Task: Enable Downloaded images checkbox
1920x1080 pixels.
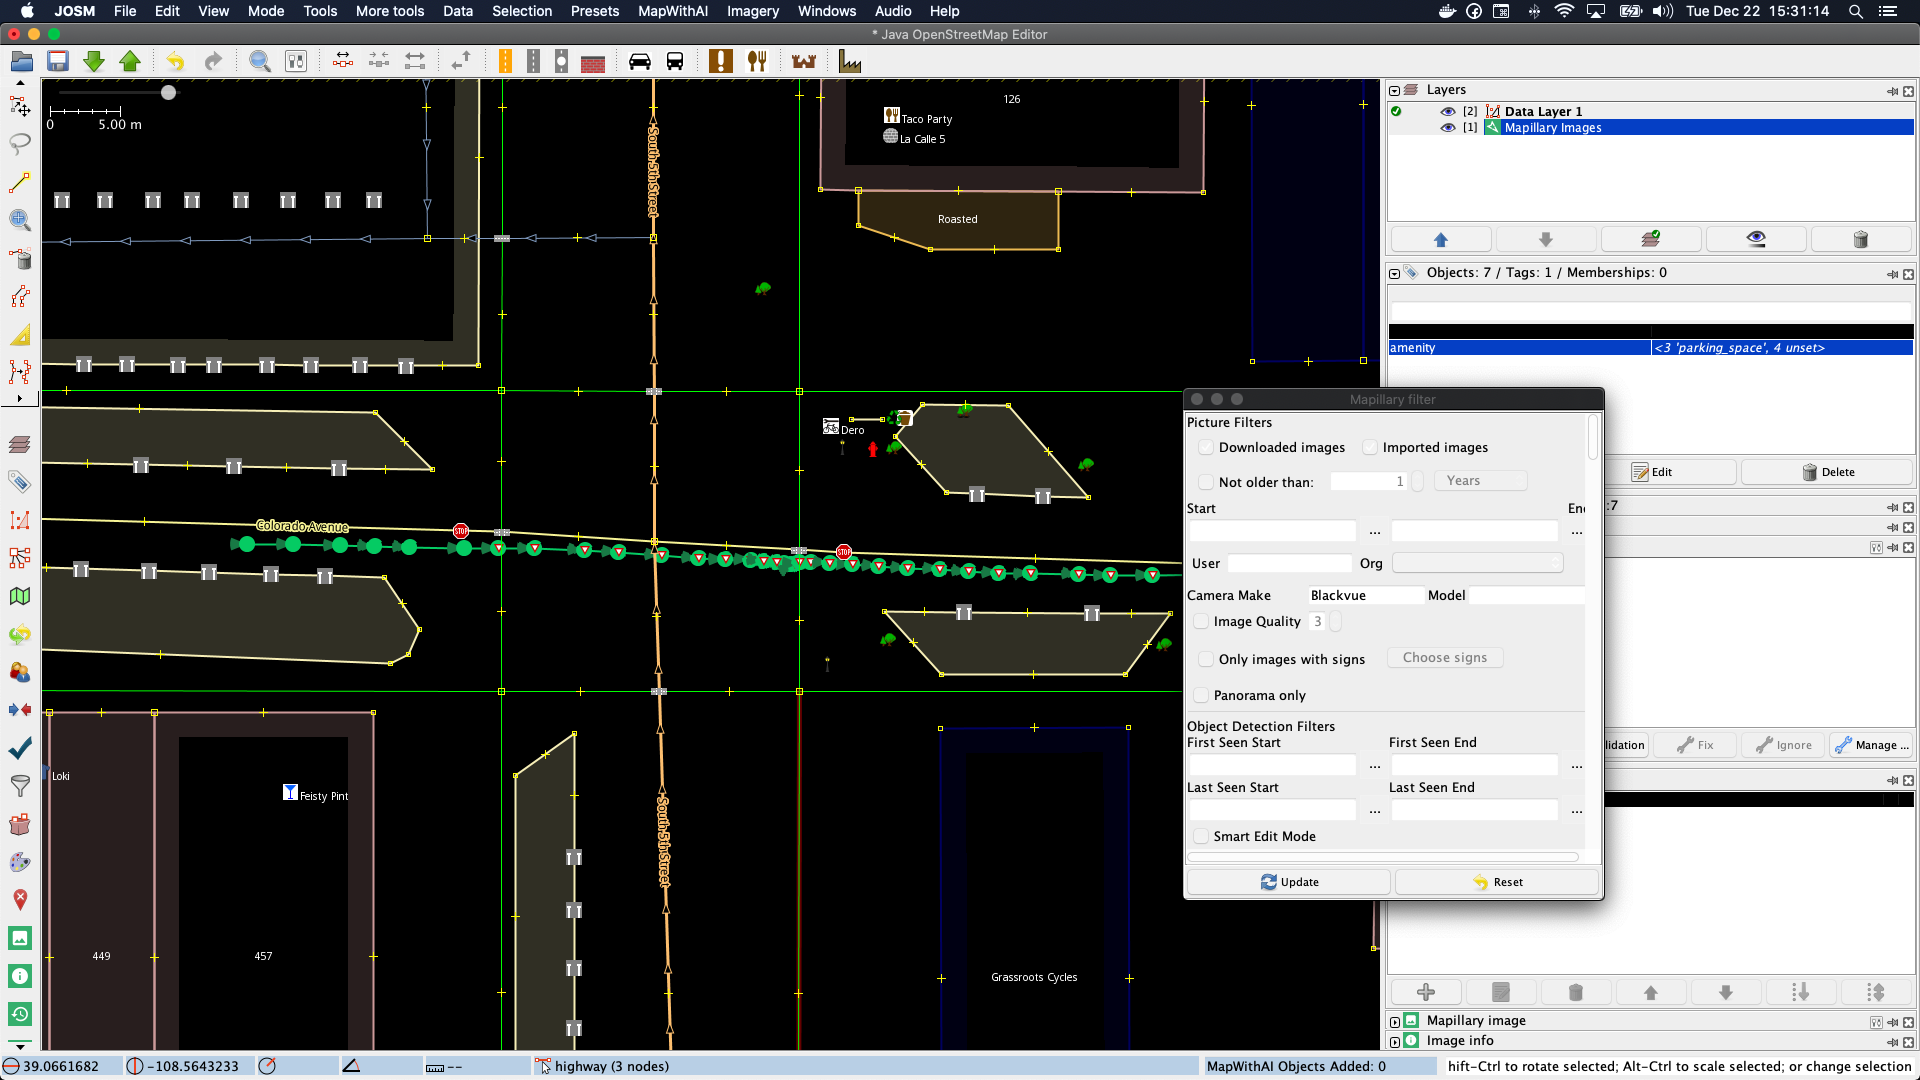Action: coord(1206,448)
